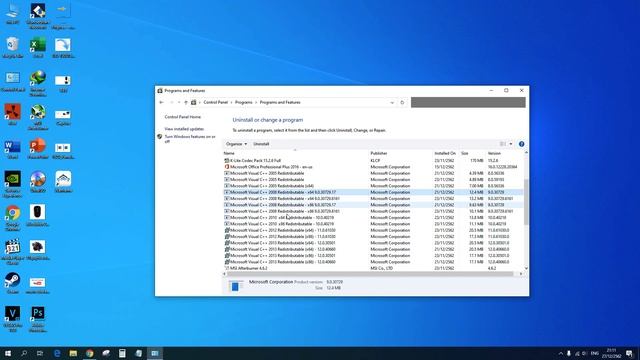
Task: Open the GeForce Experience desktop shortcut
Action: (x=13, y=184)
